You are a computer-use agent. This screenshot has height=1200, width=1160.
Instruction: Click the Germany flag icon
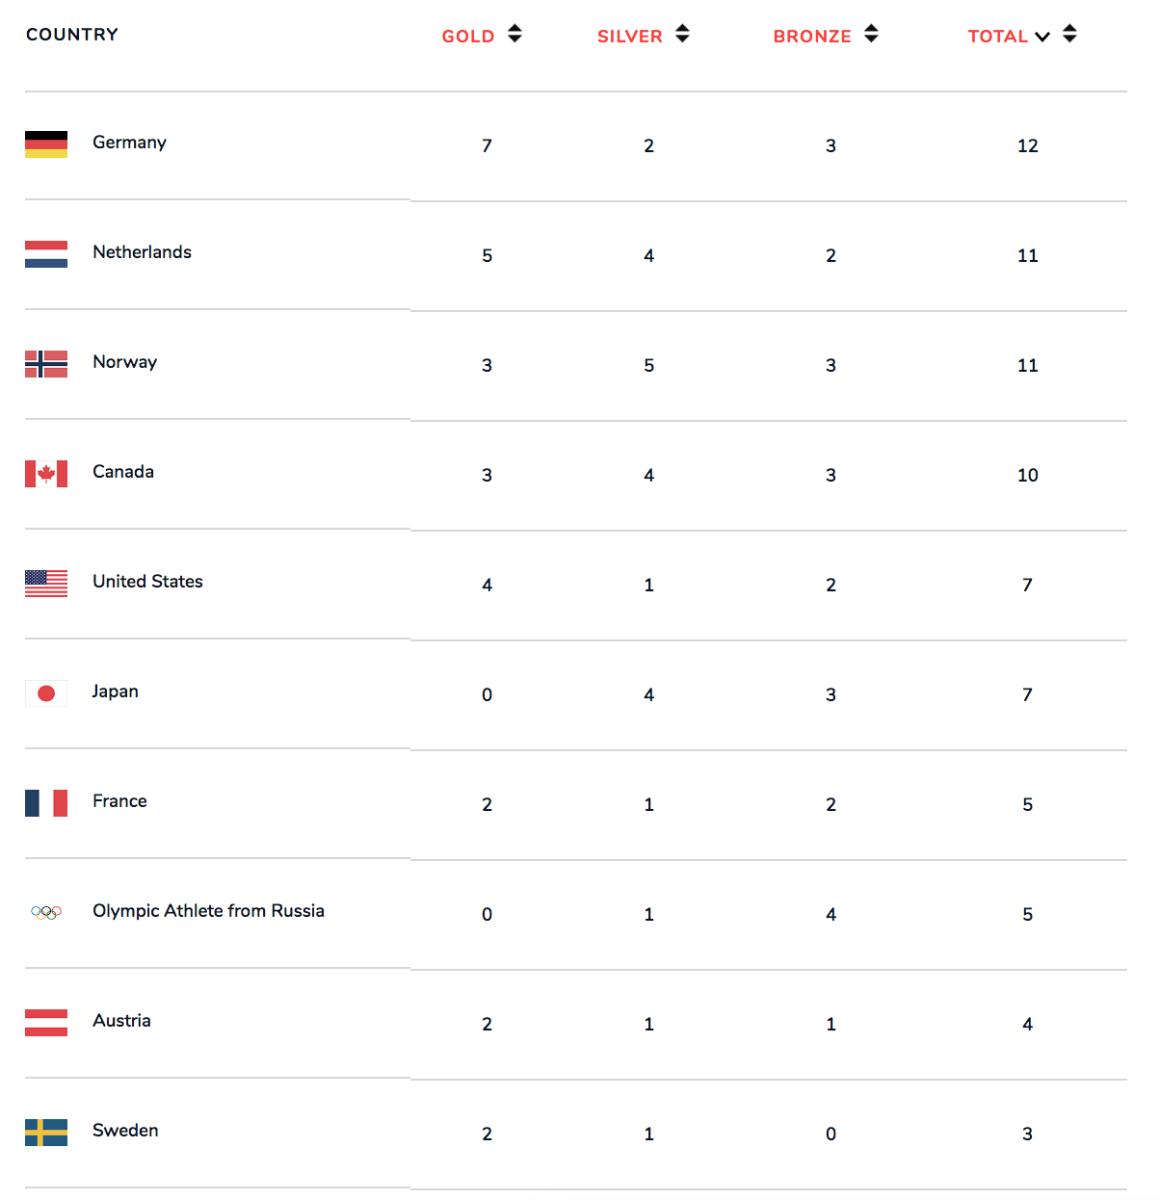coord(46,144)
